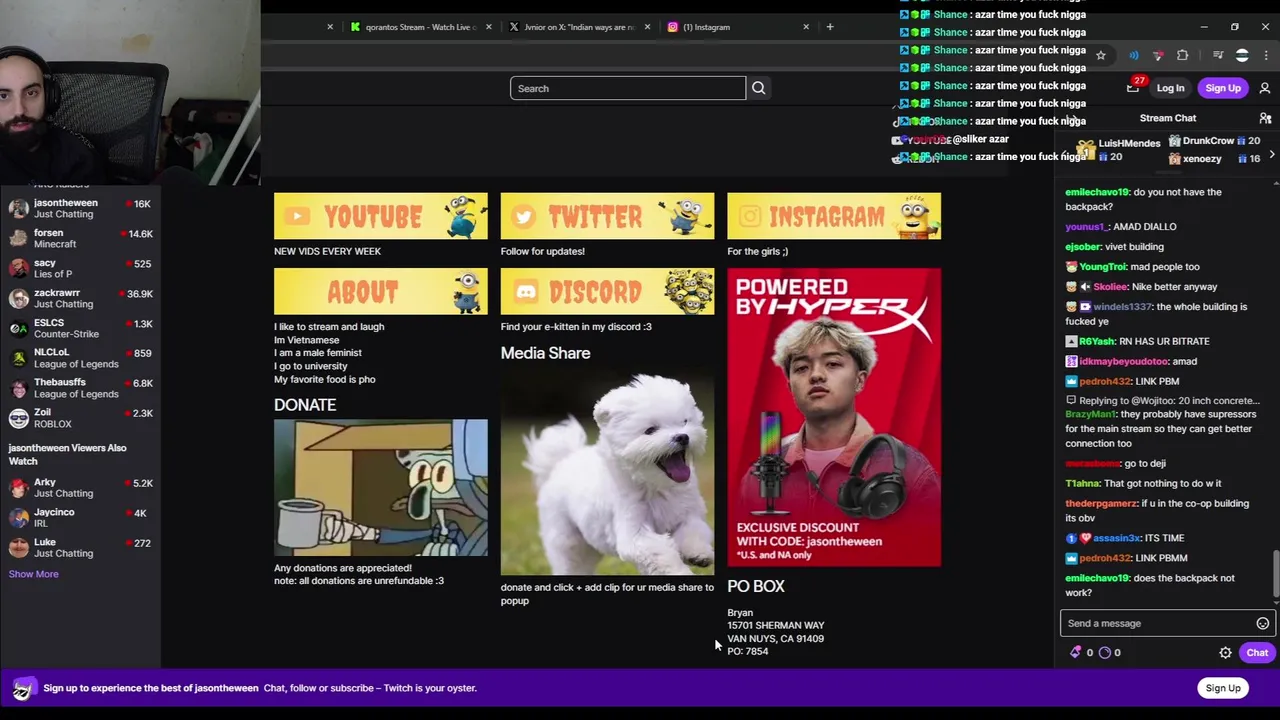Open Zoil's channel avatar
Screen dimensions: 1280x720
[18, 418]
